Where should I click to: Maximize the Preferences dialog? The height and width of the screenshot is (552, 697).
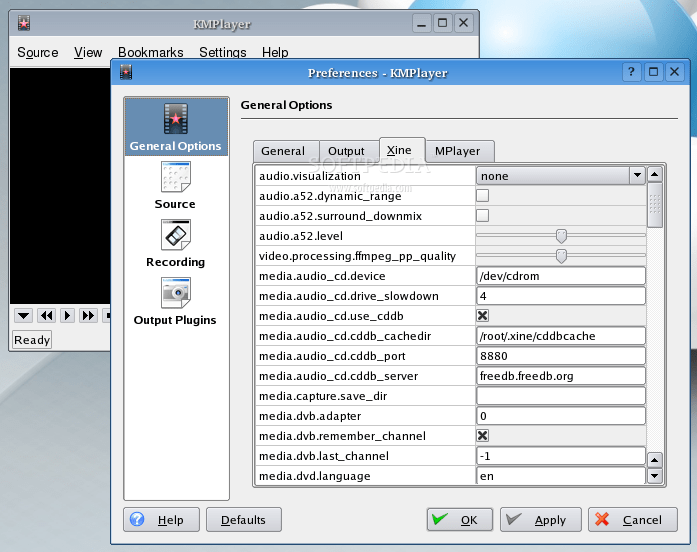pyautogui.click(x=653, y=72)
